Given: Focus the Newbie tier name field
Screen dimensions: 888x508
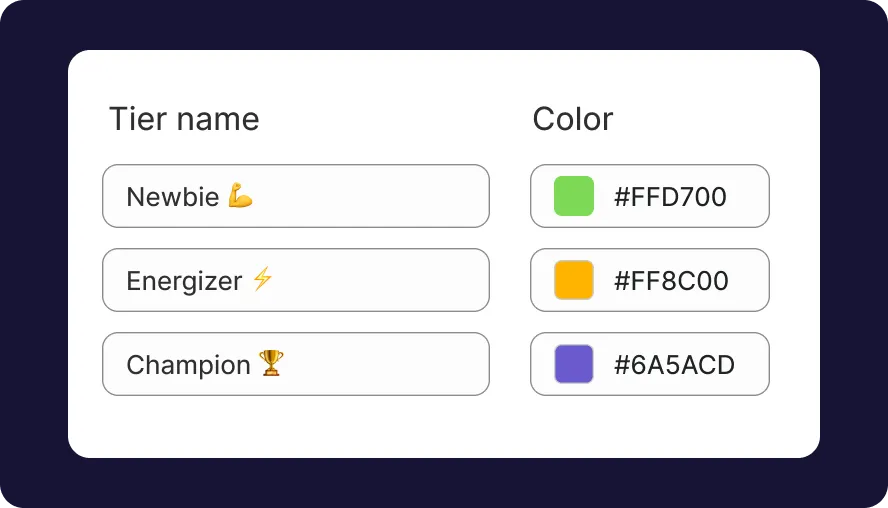Looking at the screenshot, I should 296,196.
